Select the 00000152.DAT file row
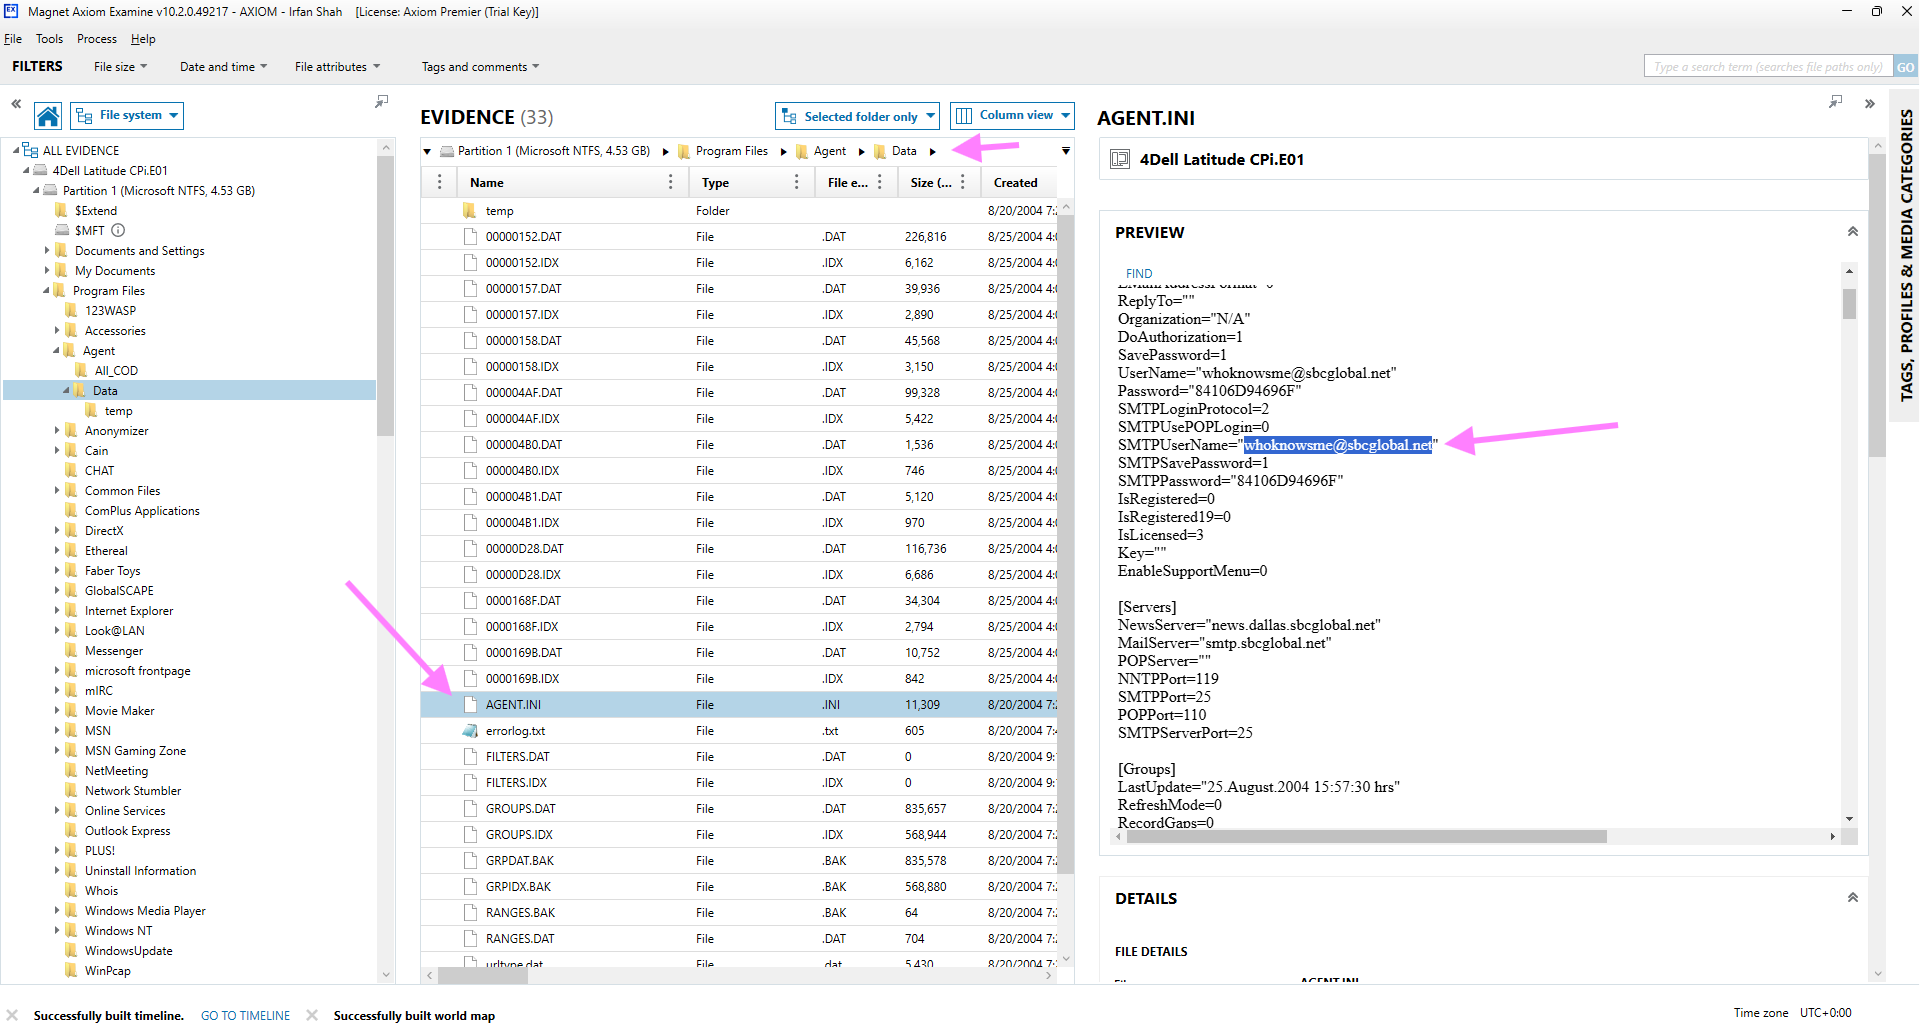The height and width of the screenshot is (1030, 1920). tap(739, 237)
